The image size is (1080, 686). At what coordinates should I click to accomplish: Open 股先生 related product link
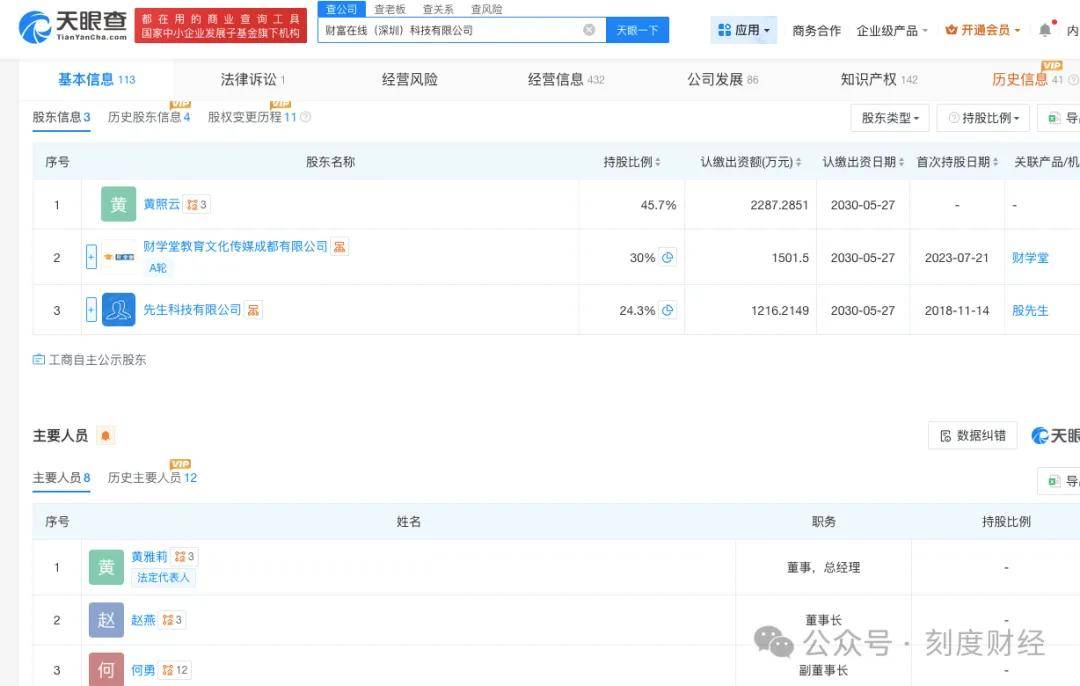coord(1030,311)
